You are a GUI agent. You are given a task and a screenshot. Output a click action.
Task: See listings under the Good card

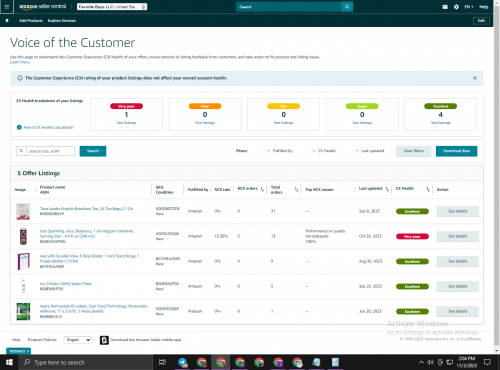point(362,123)
